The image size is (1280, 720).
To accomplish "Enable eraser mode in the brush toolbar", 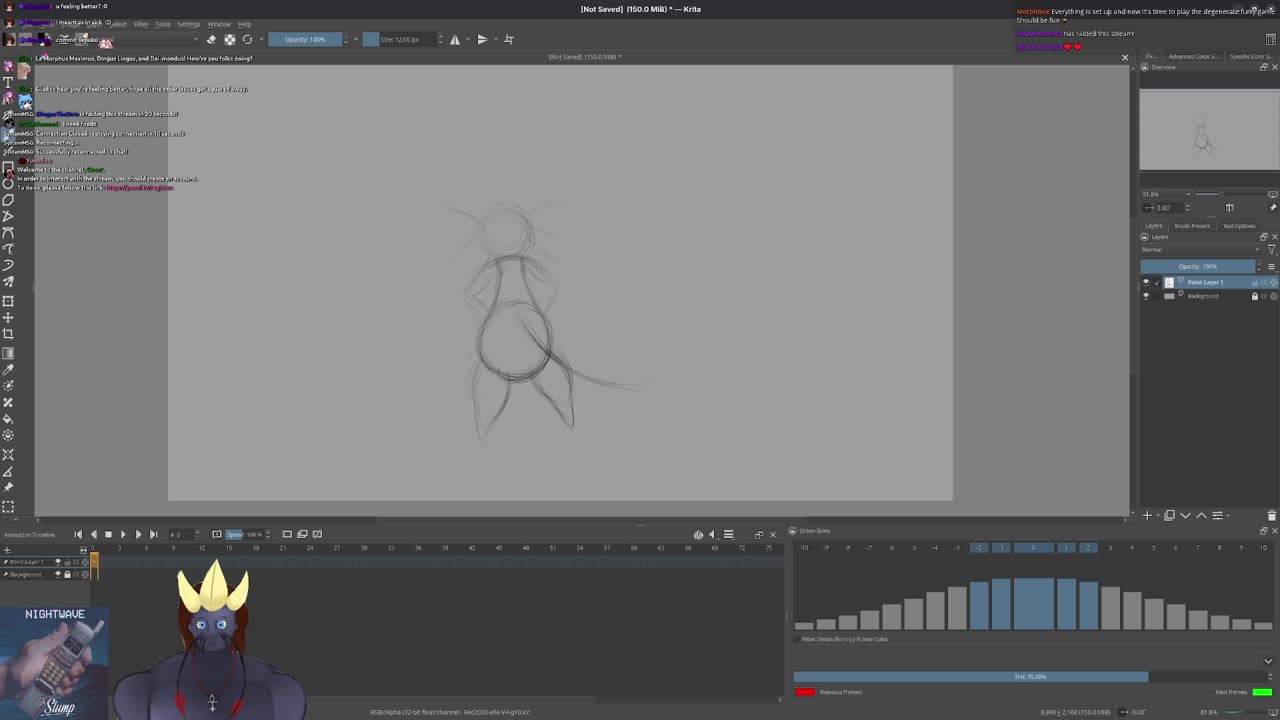I will pos(211,39).
